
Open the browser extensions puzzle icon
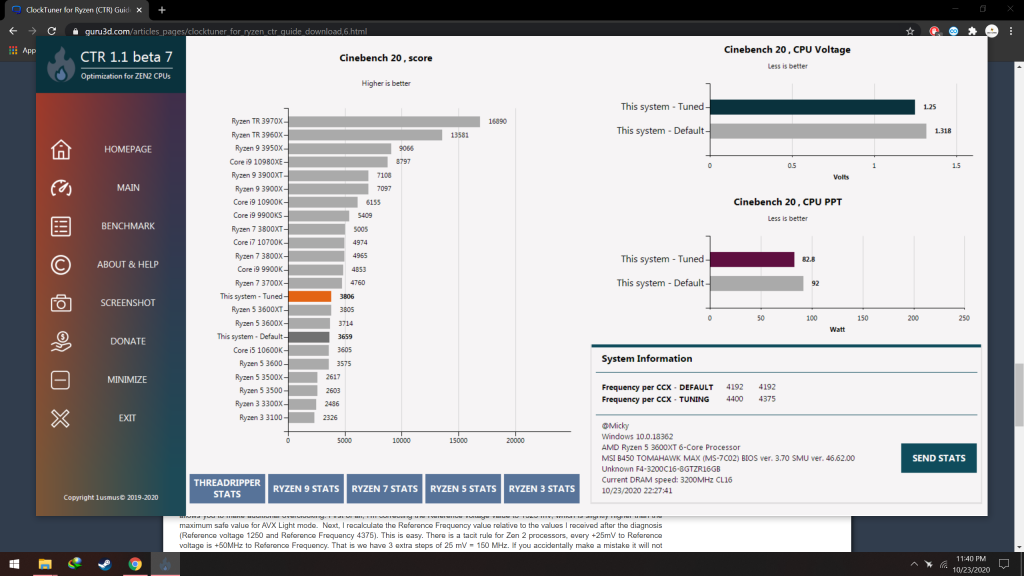click(972, 31)
